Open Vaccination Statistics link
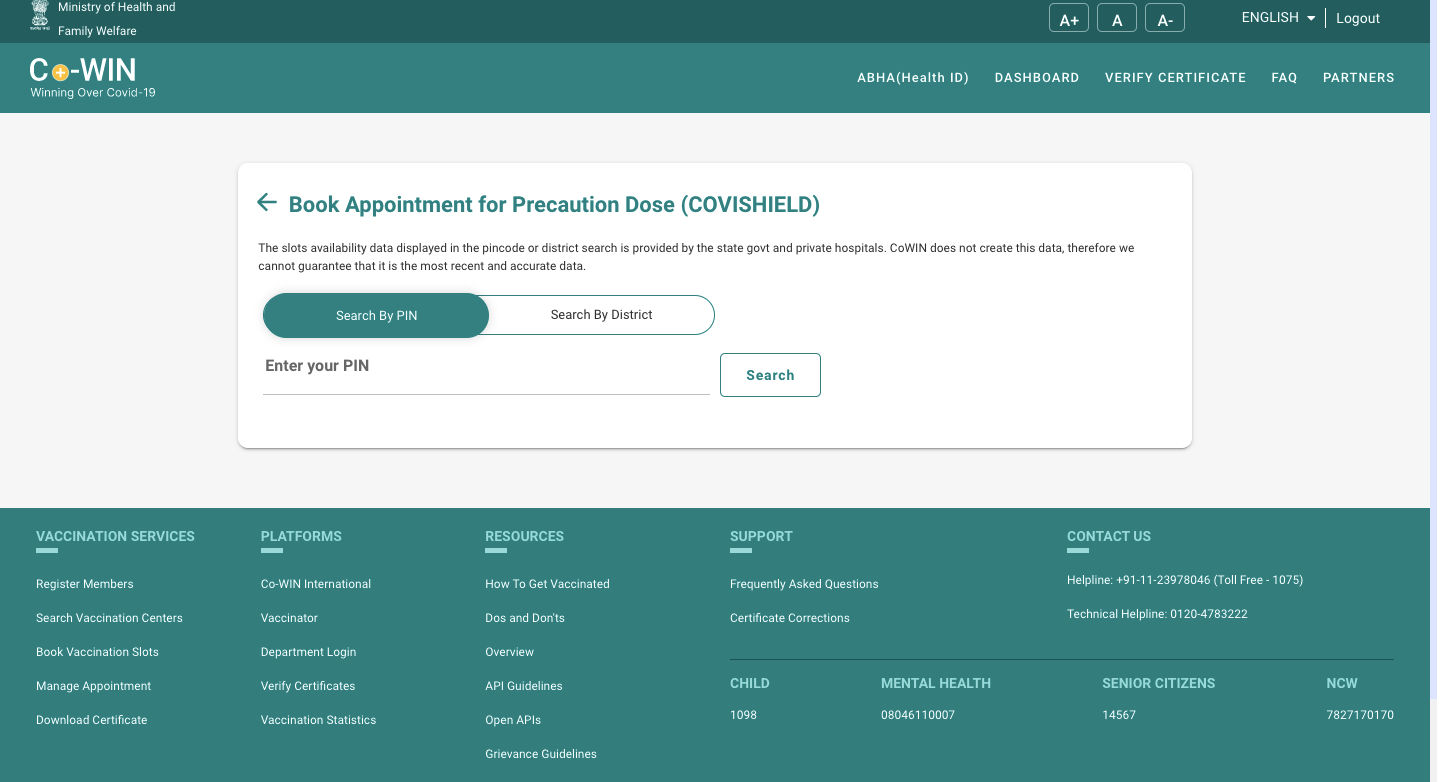The height and width of the screenshot is (782, 1440). 318,720
